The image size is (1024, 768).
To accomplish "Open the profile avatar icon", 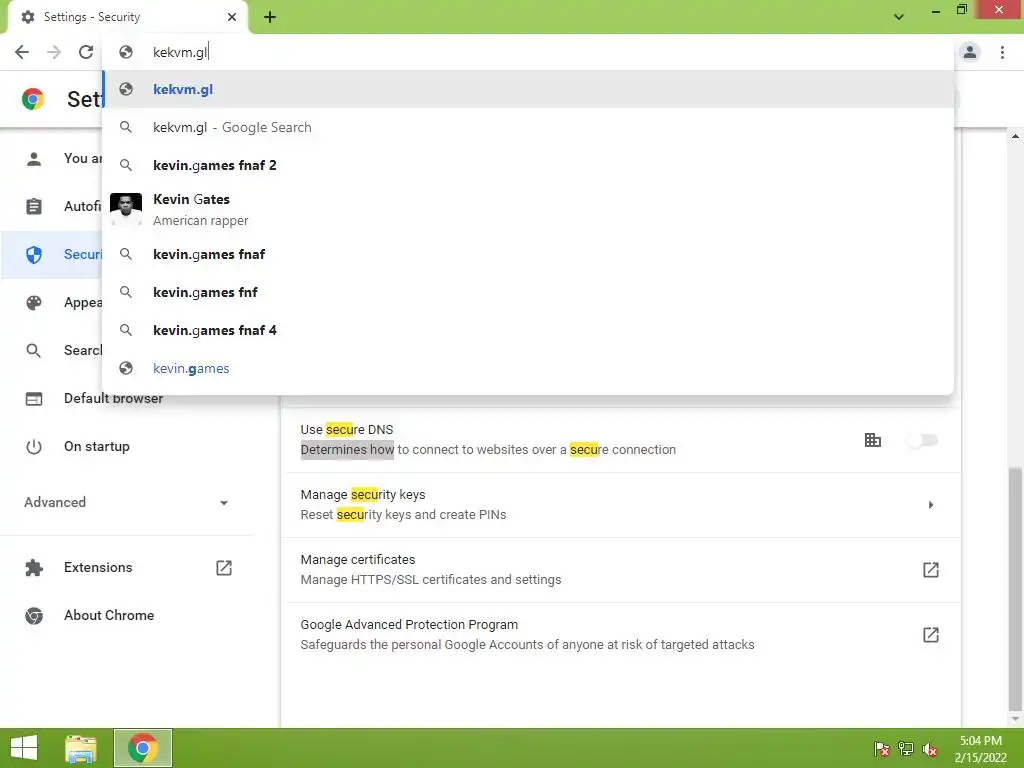I will coord(970,52).
